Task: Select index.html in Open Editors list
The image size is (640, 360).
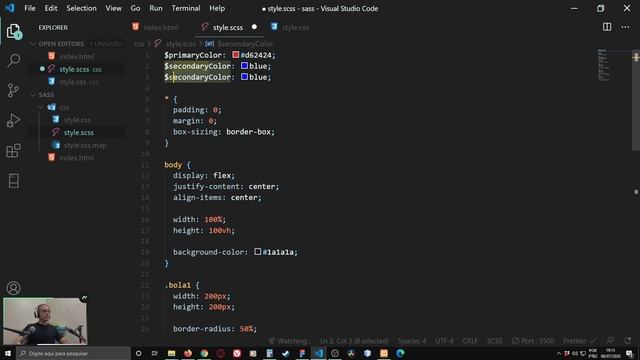Action: pyautogui.click(x=76, y=56)
